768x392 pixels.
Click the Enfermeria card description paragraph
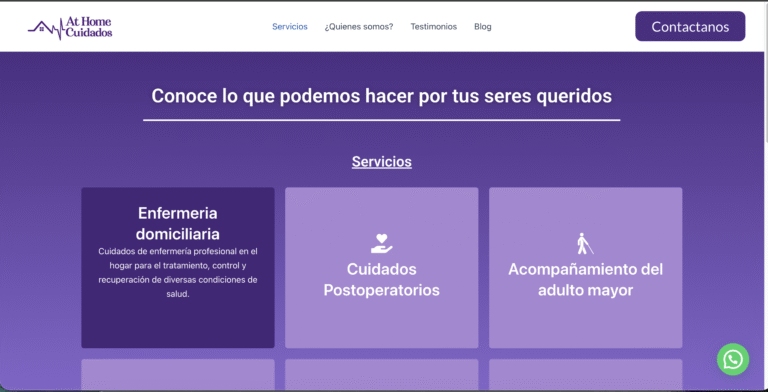178,273
